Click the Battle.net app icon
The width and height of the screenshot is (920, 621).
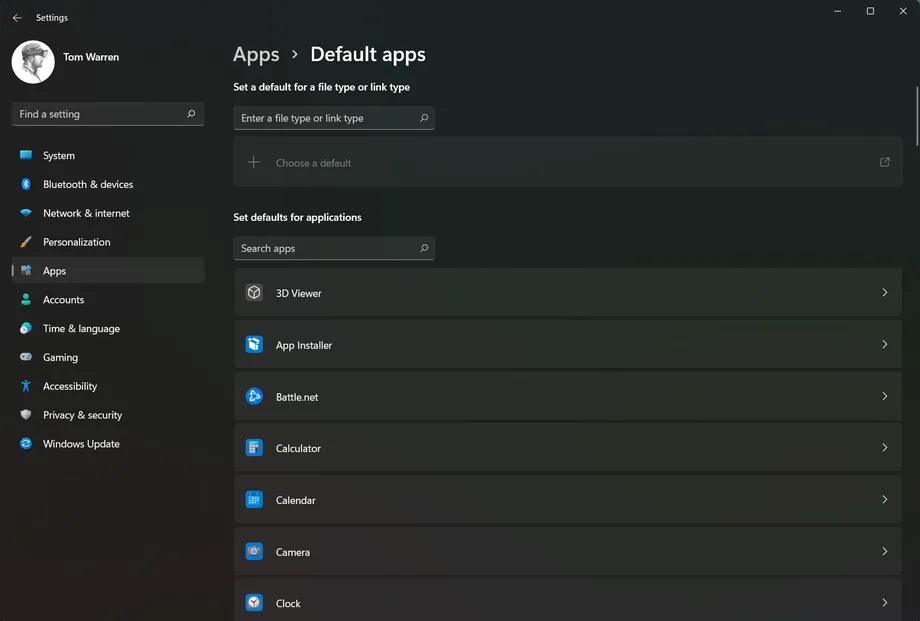[254, 396]
